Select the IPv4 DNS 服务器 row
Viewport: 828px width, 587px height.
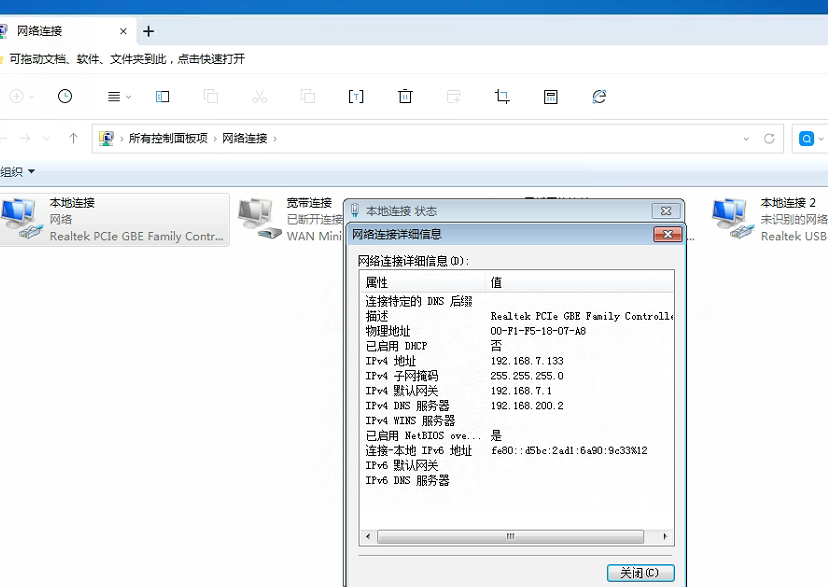pyautogui.click(x=518, y=405)
